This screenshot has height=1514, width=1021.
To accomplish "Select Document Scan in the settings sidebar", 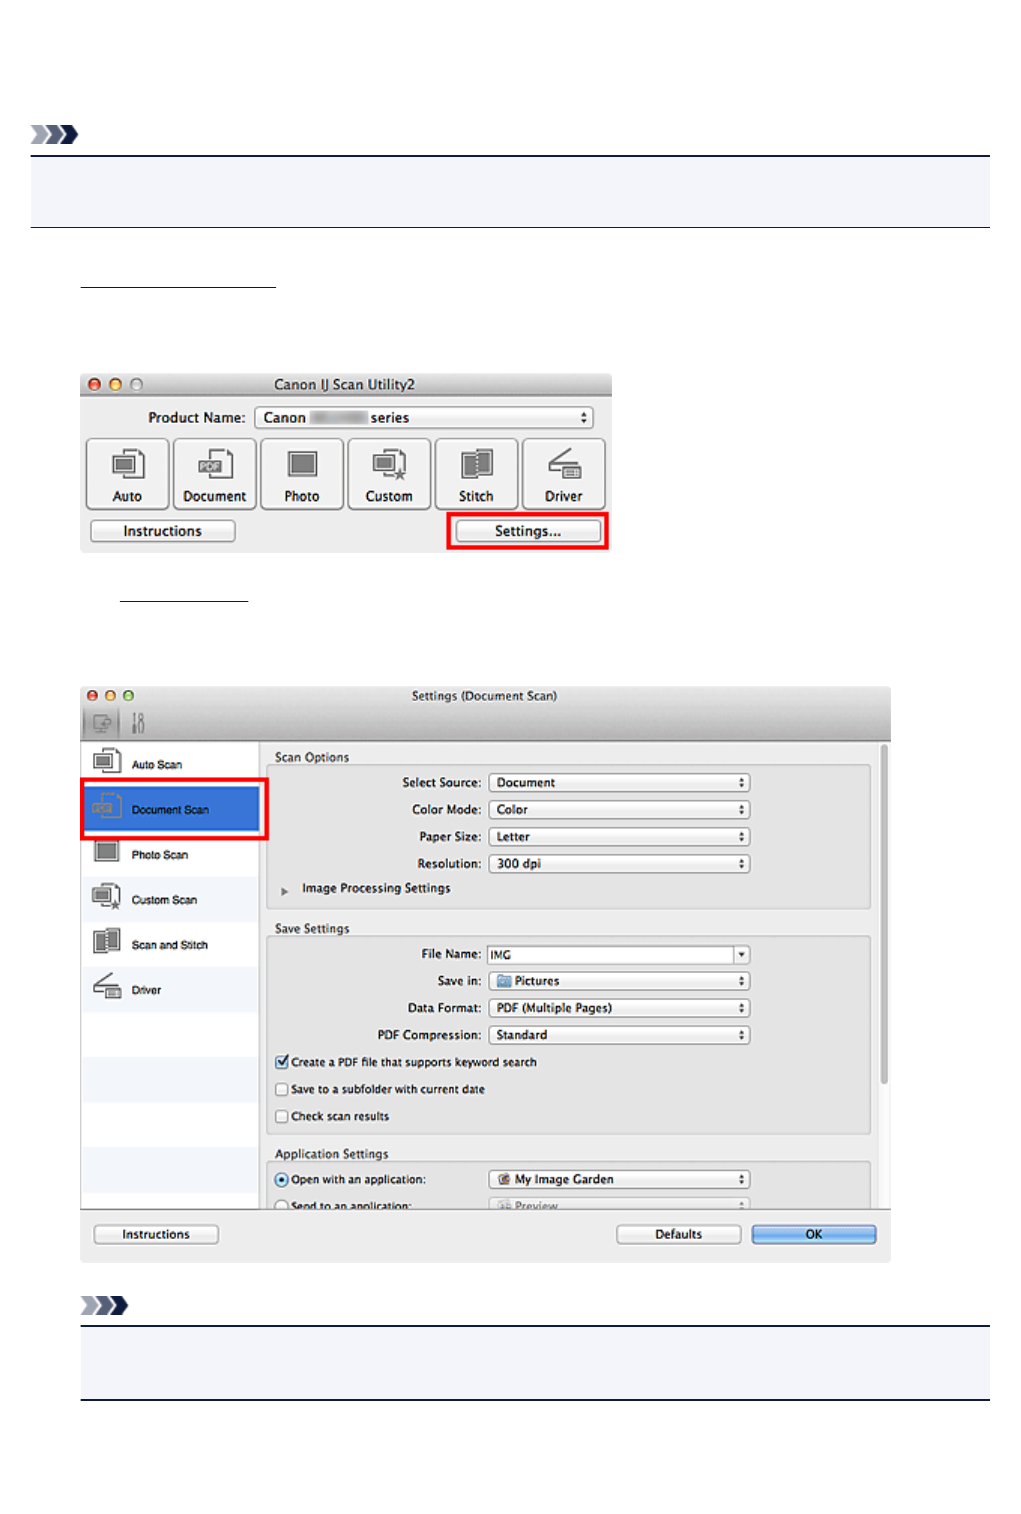I will 170,809.
